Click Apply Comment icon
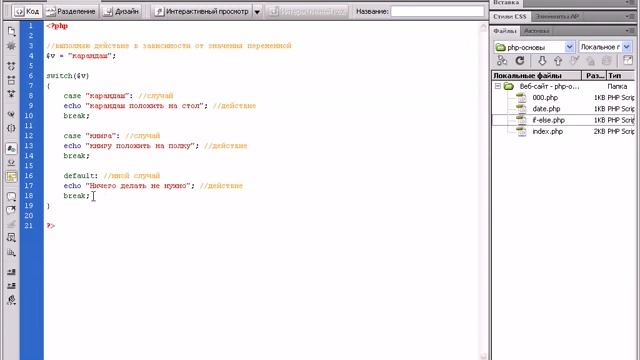640x360 pixels. [x=11, y=197]
